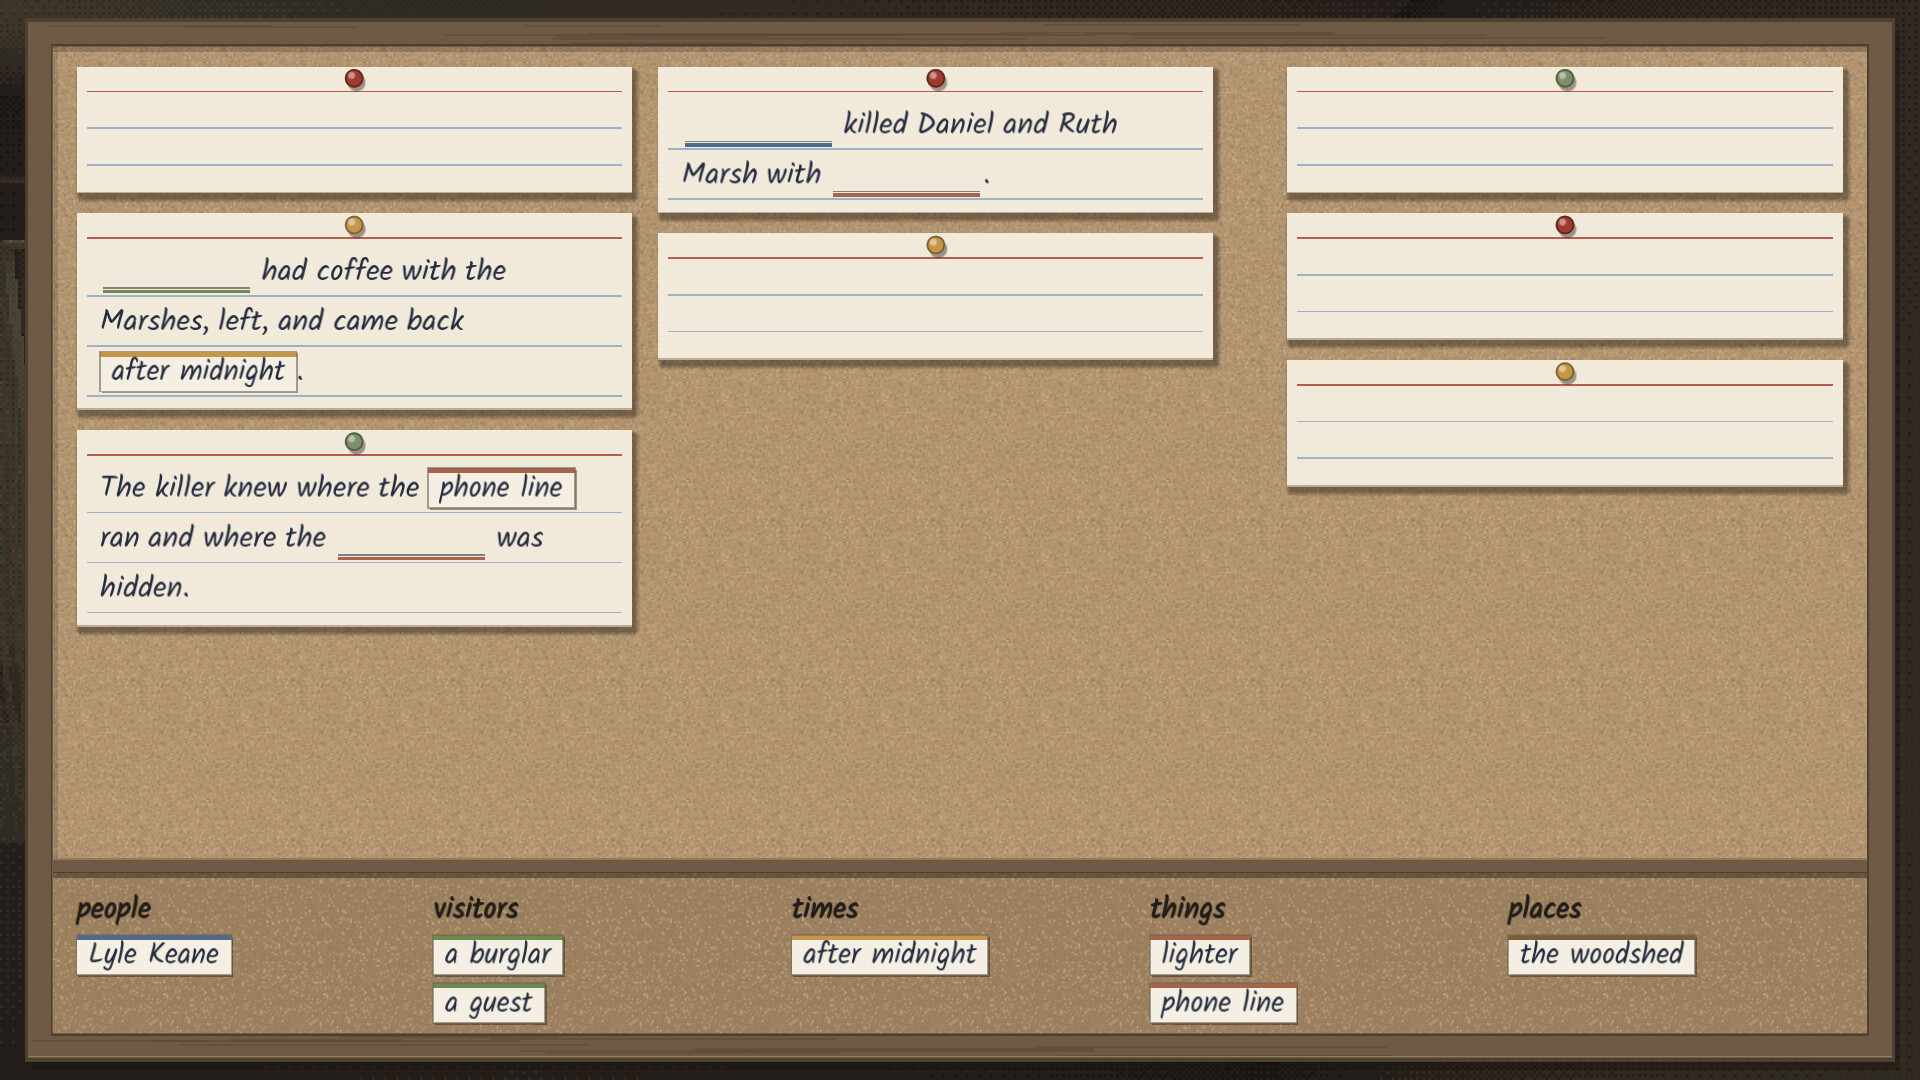Click the word 'hidden.' on the killer card
This screenshot has height=1080, width=1920.
click(x=145, y=587)
